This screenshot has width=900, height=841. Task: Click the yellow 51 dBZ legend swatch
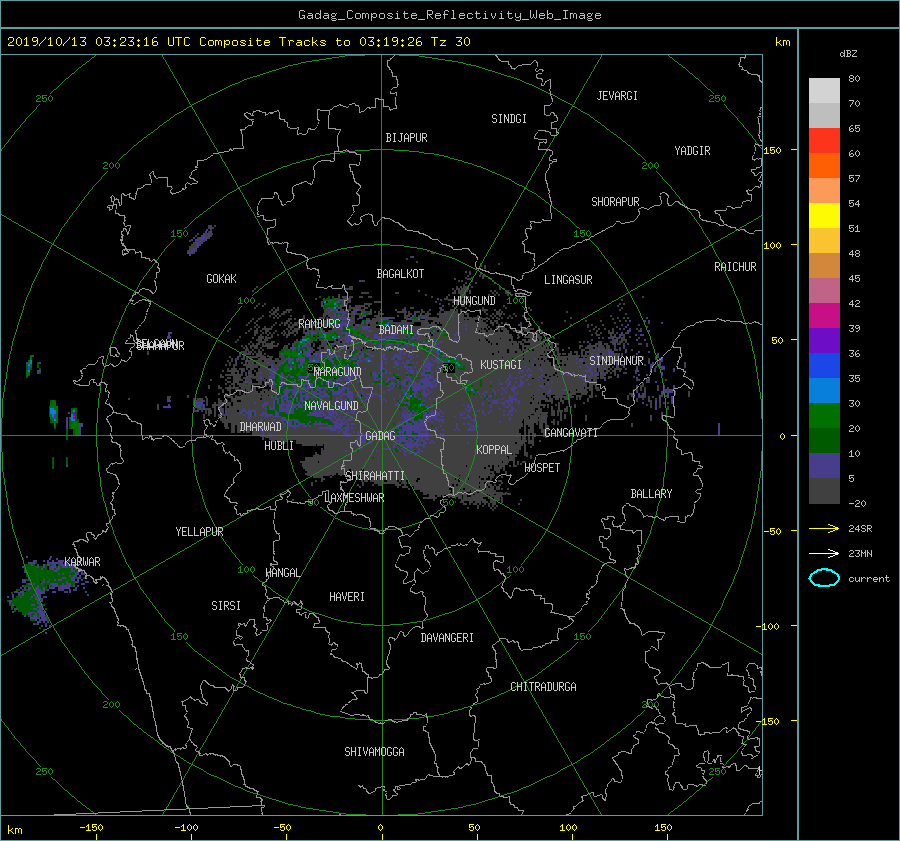click(x=824, y=215)
